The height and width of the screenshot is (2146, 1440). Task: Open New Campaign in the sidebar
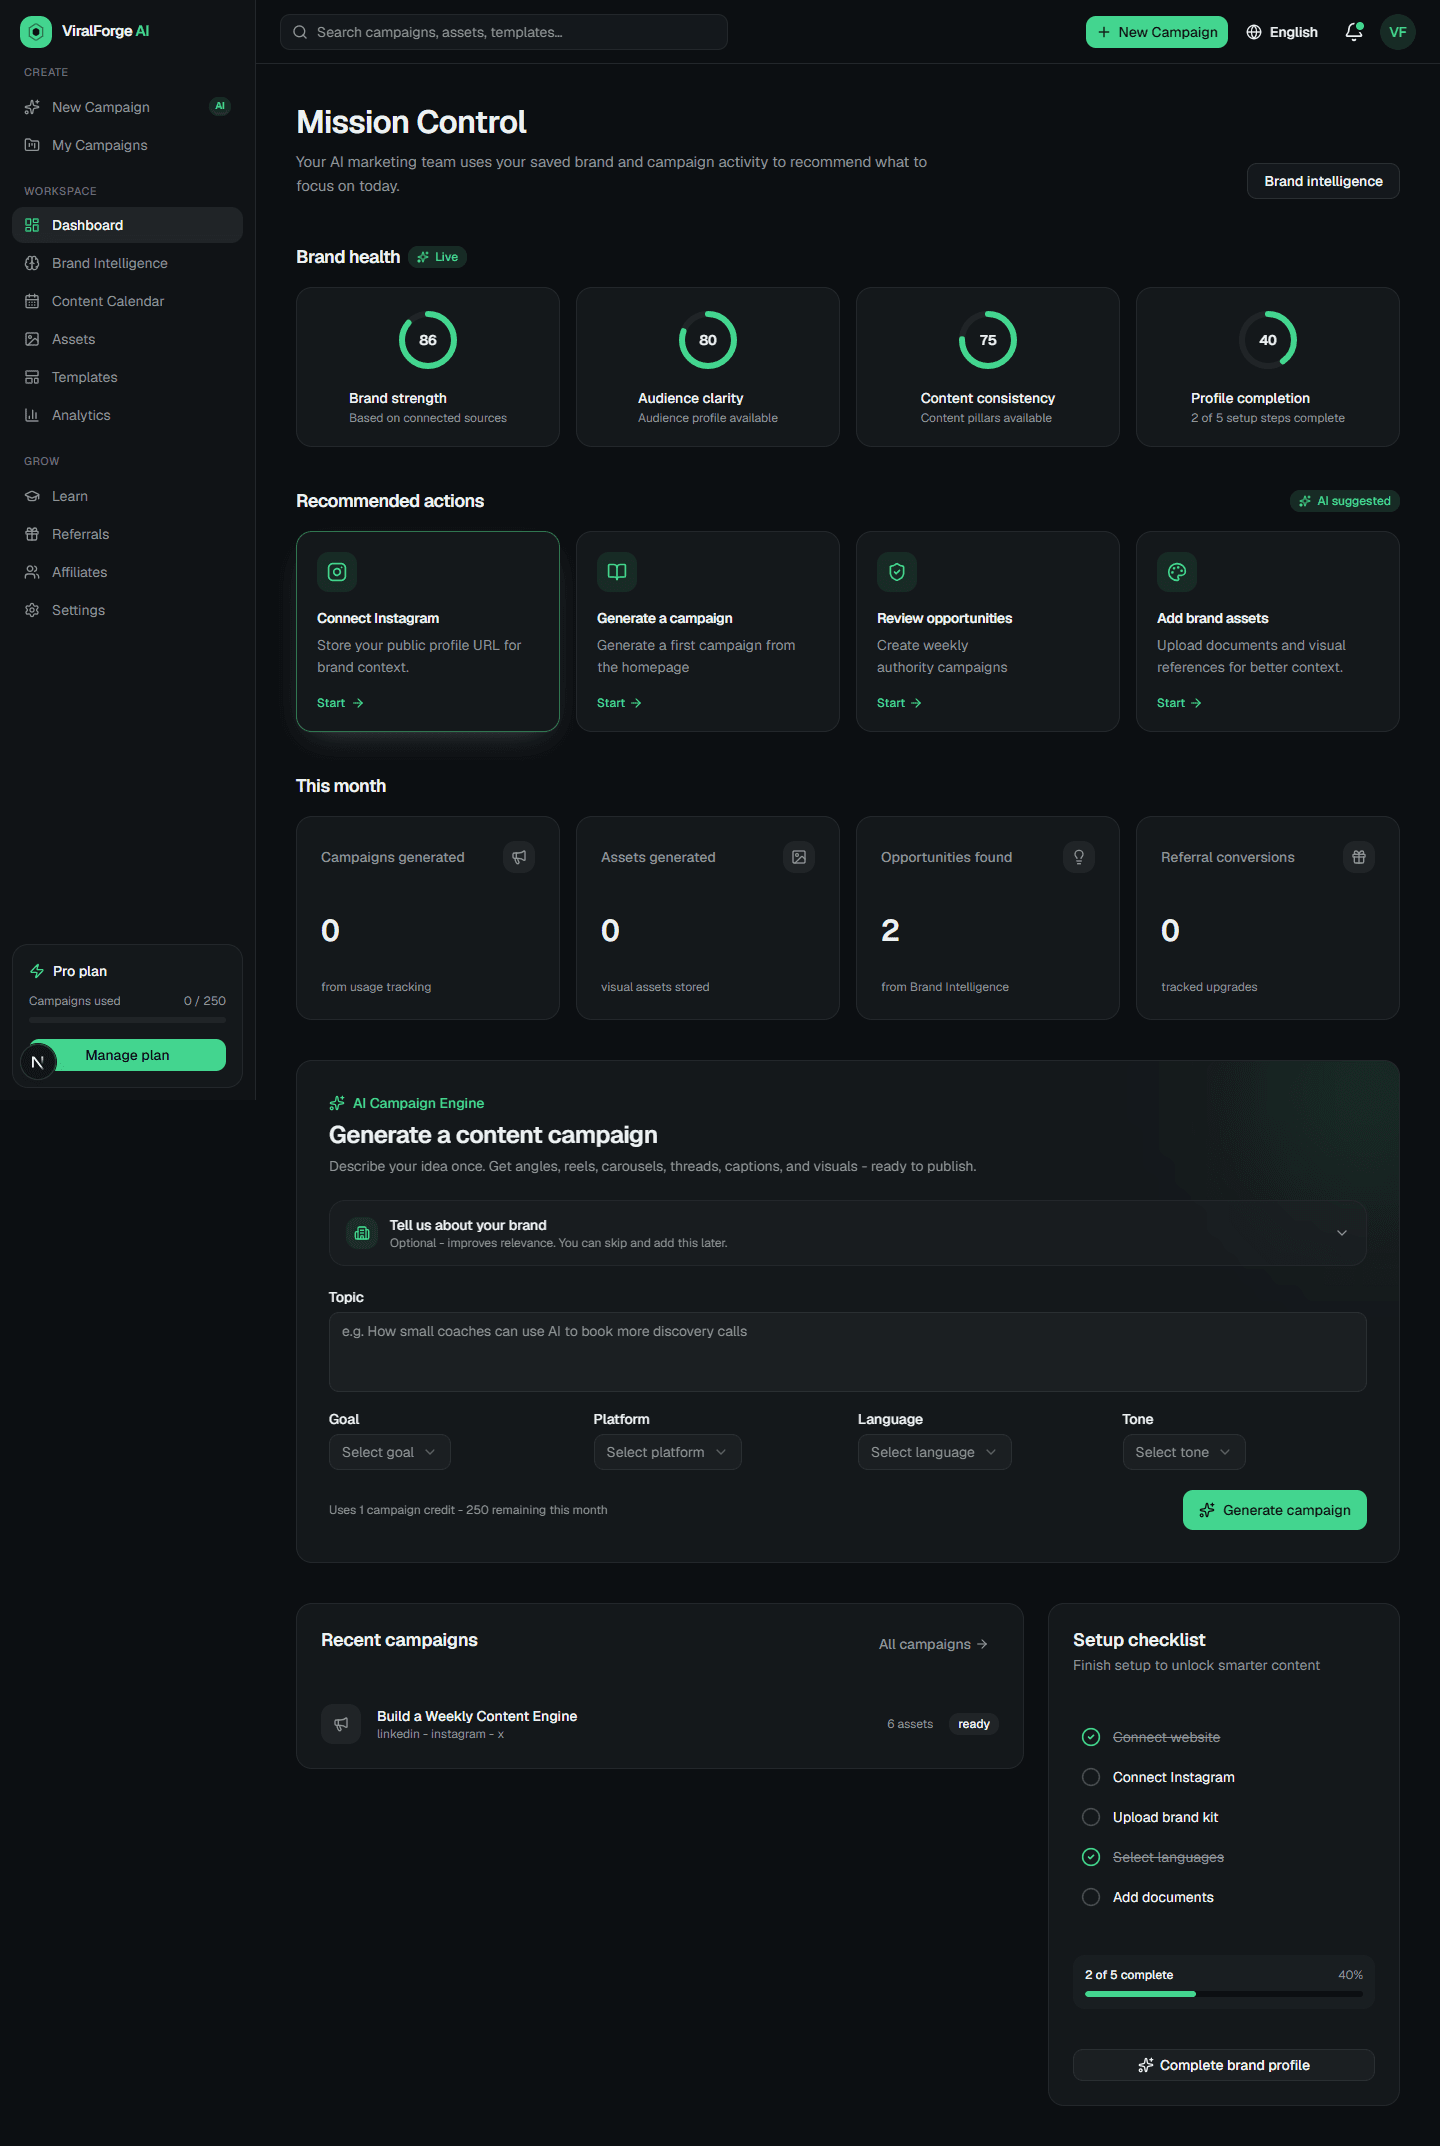pyautogui.click(x=127, y=107)
